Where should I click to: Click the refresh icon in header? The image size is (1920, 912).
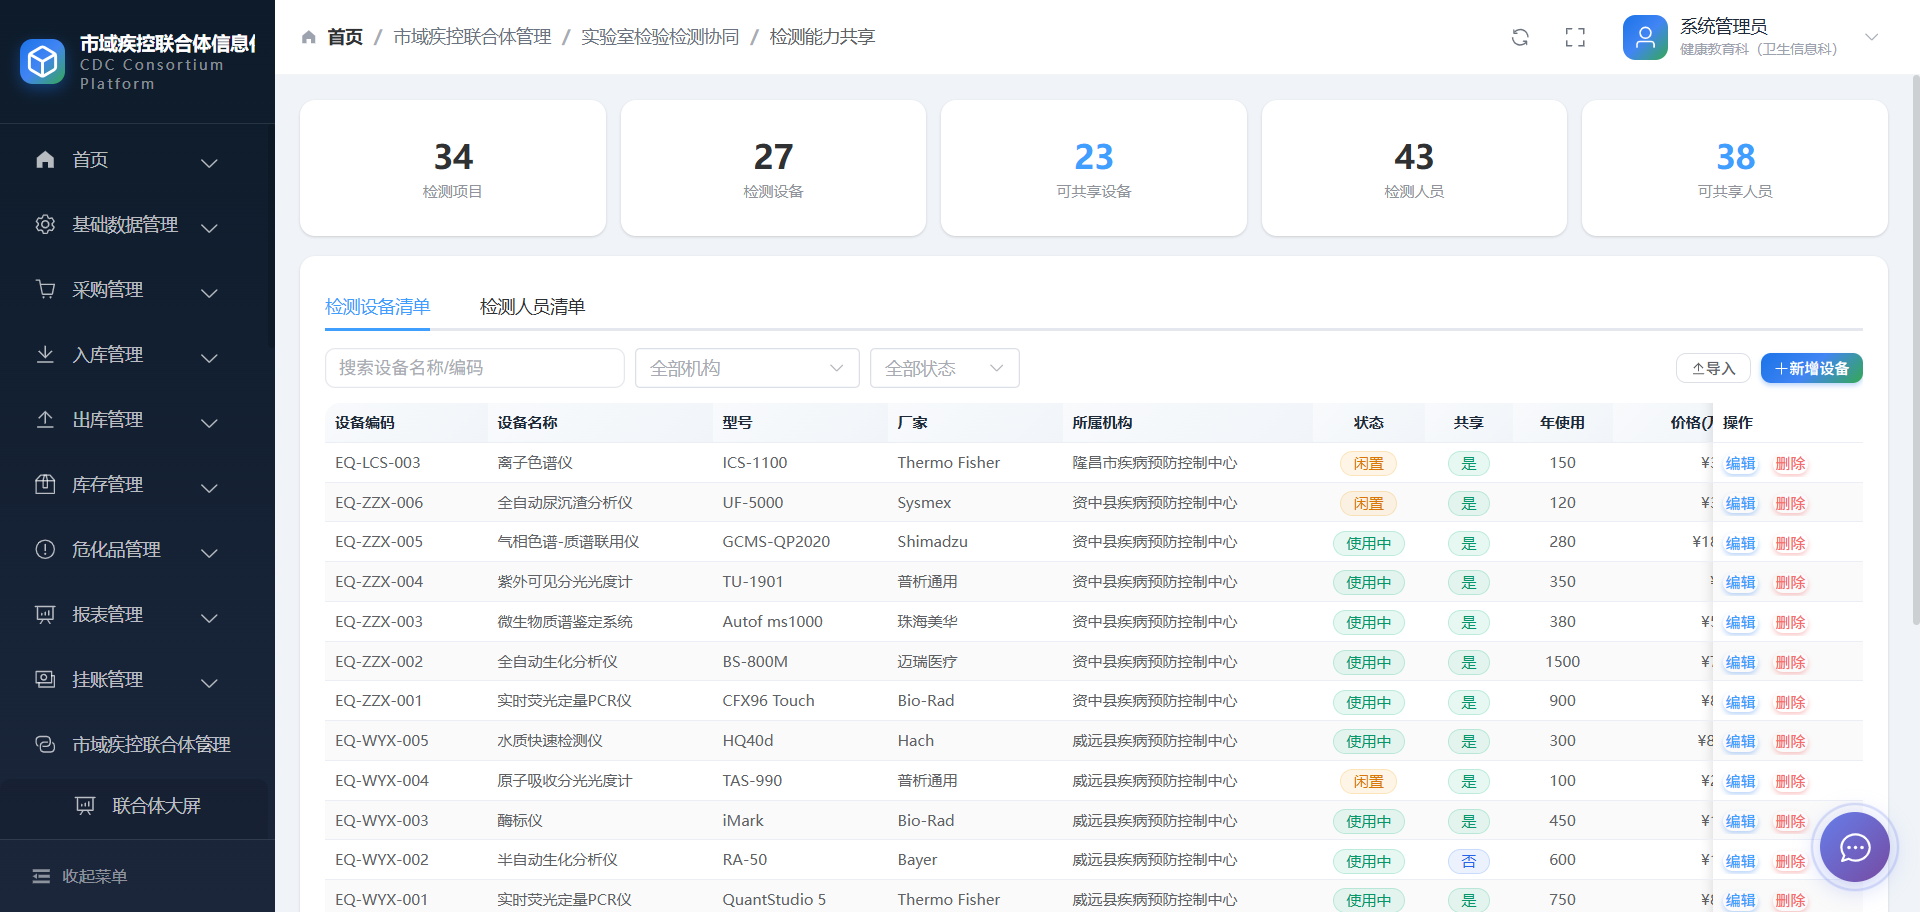coord(1520,37)
